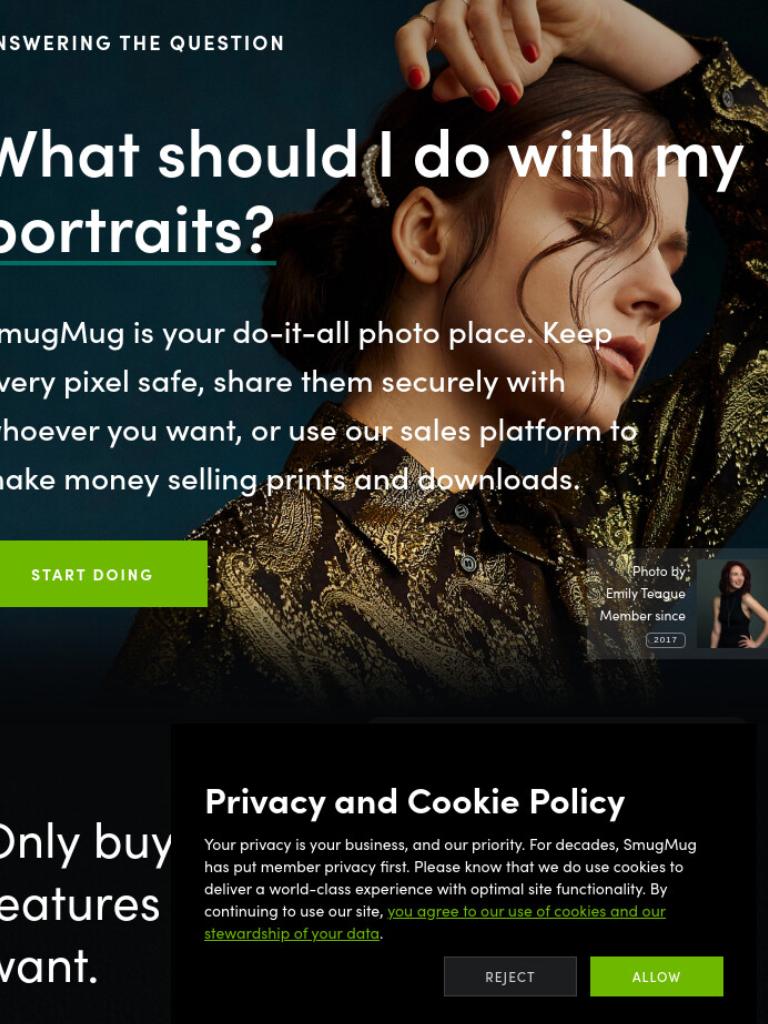Click the "Member since" label in credit card
The height and width of the screenshot is (1024, 768).
coord(643,616)
